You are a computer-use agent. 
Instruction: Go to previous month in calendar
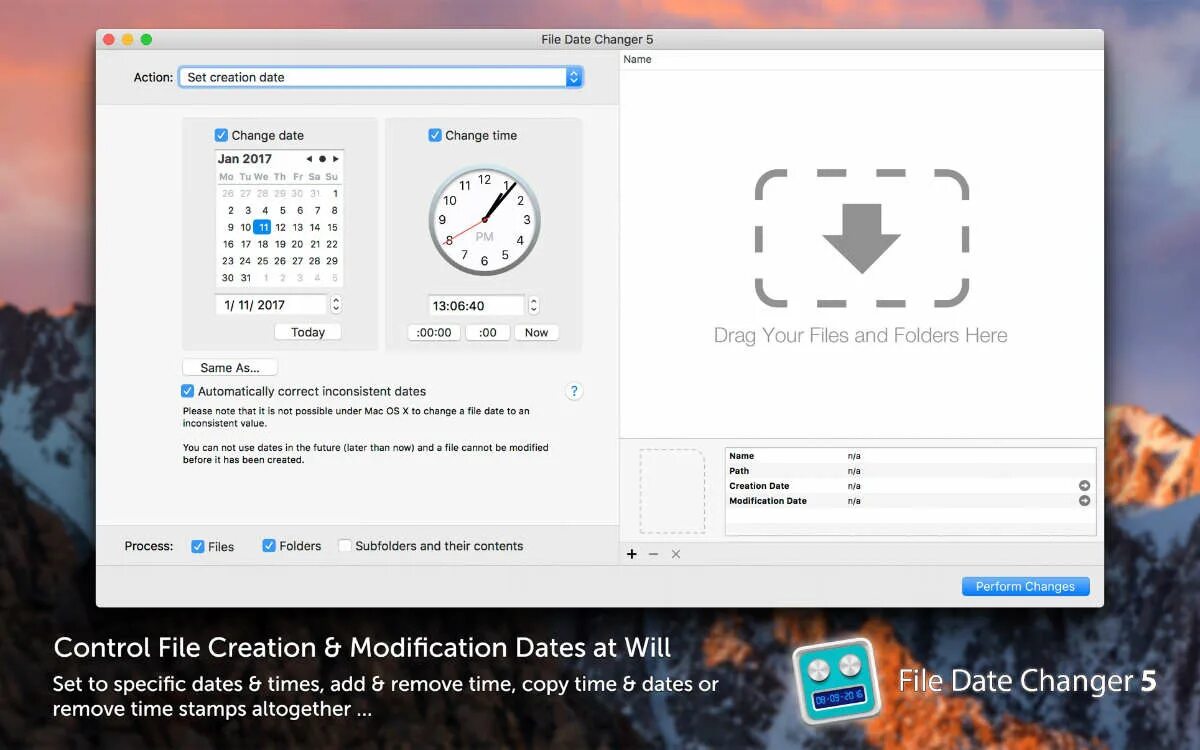pos(309,159)
